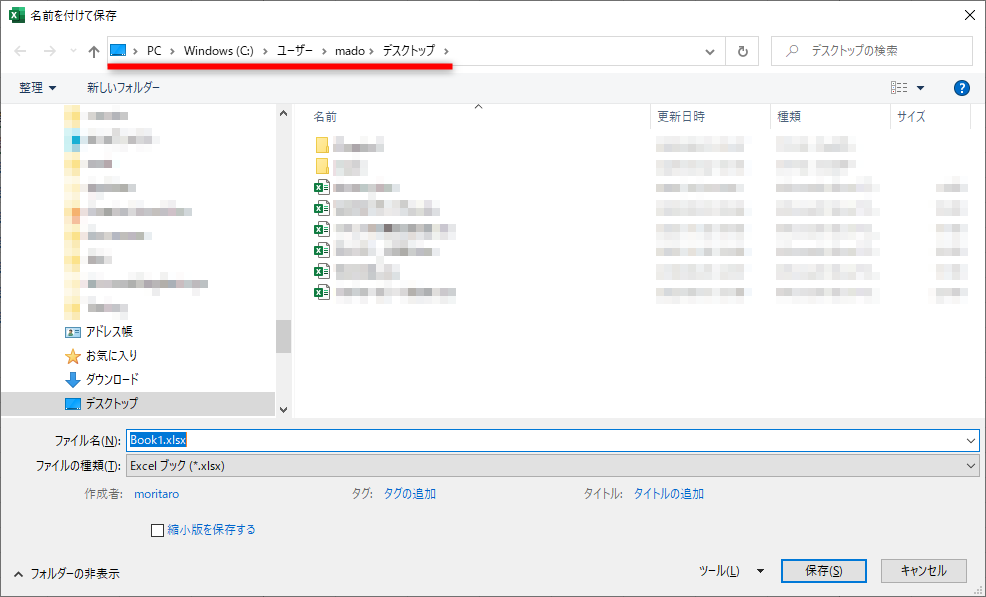Click the refresh icon in the address bar
This screenshot has width=986, height=597.
[741, 50]
